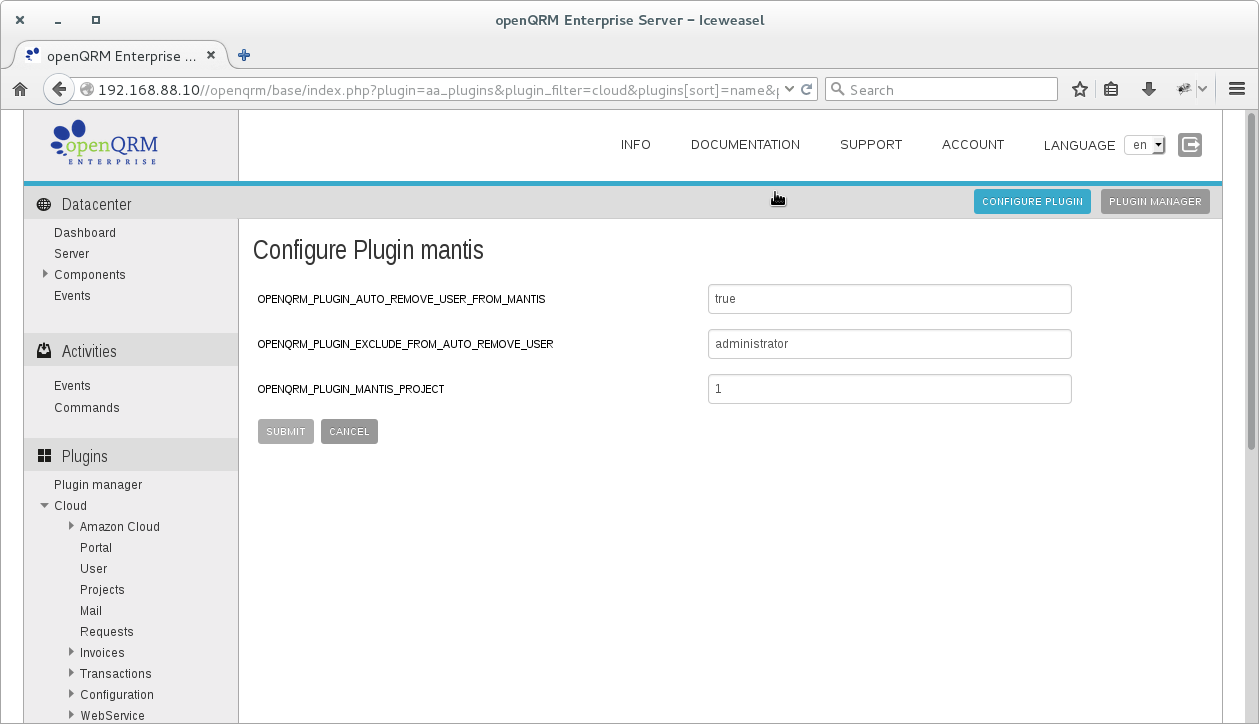Screen dimensions: 1259x724
Task: Collapse the Cloud plugin group
Action: tap(45, 505)
